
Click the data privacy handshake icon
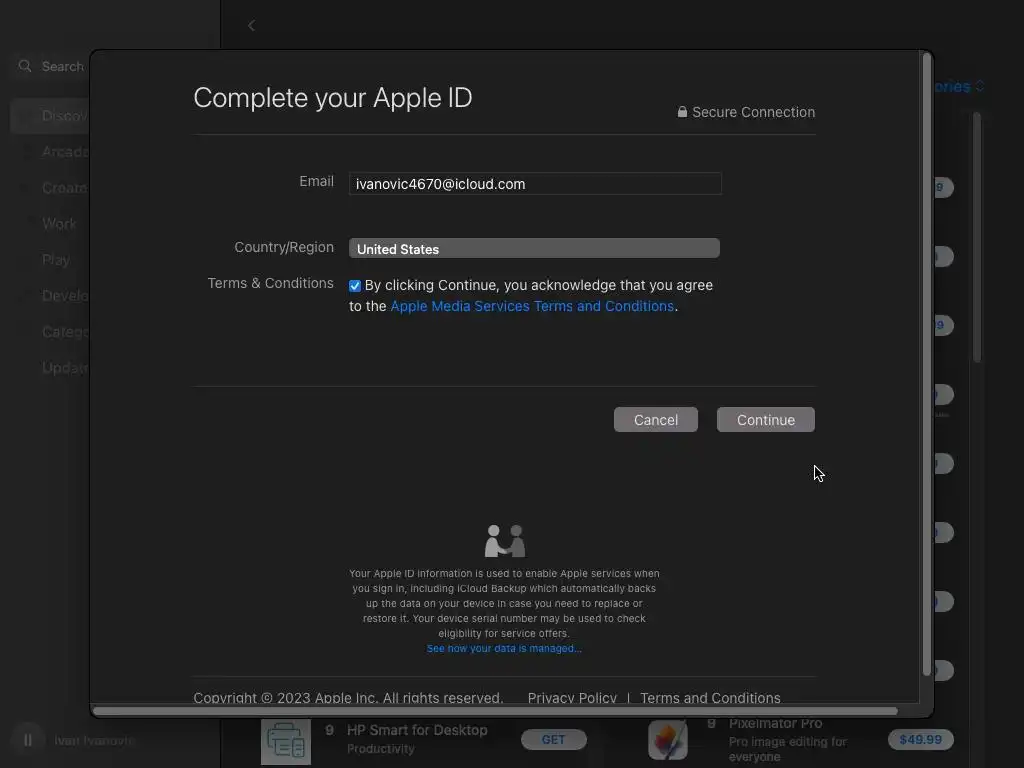tap(504, 541)
